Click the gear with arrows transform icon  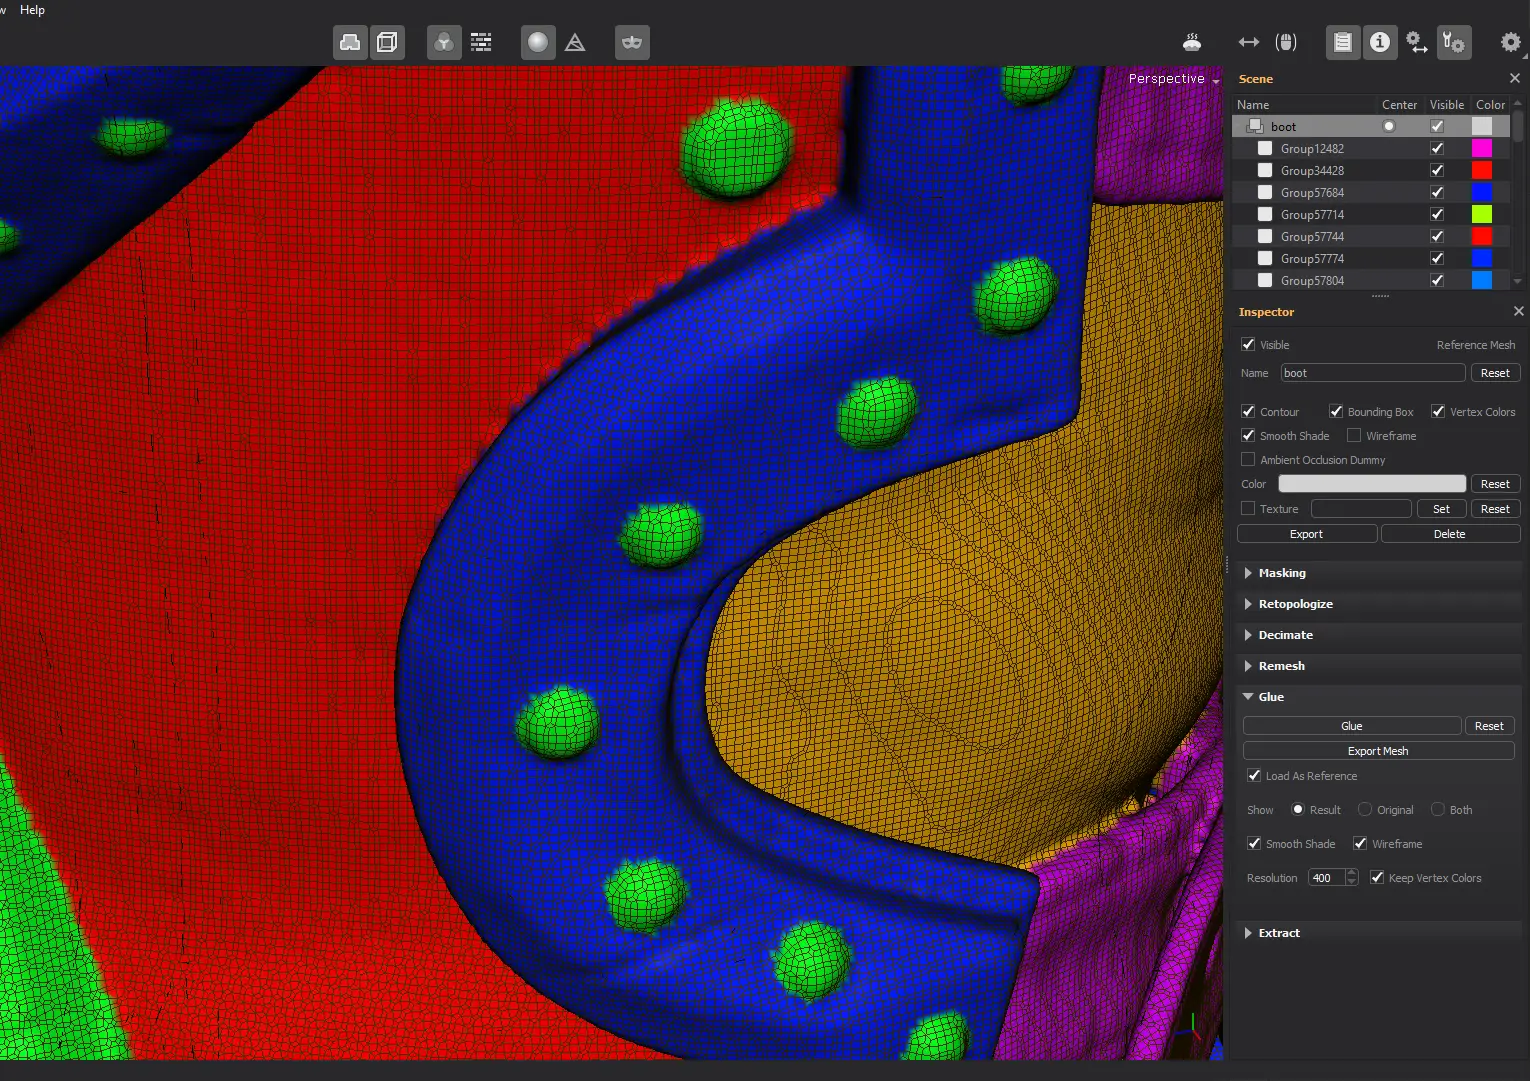(1416, 42)
